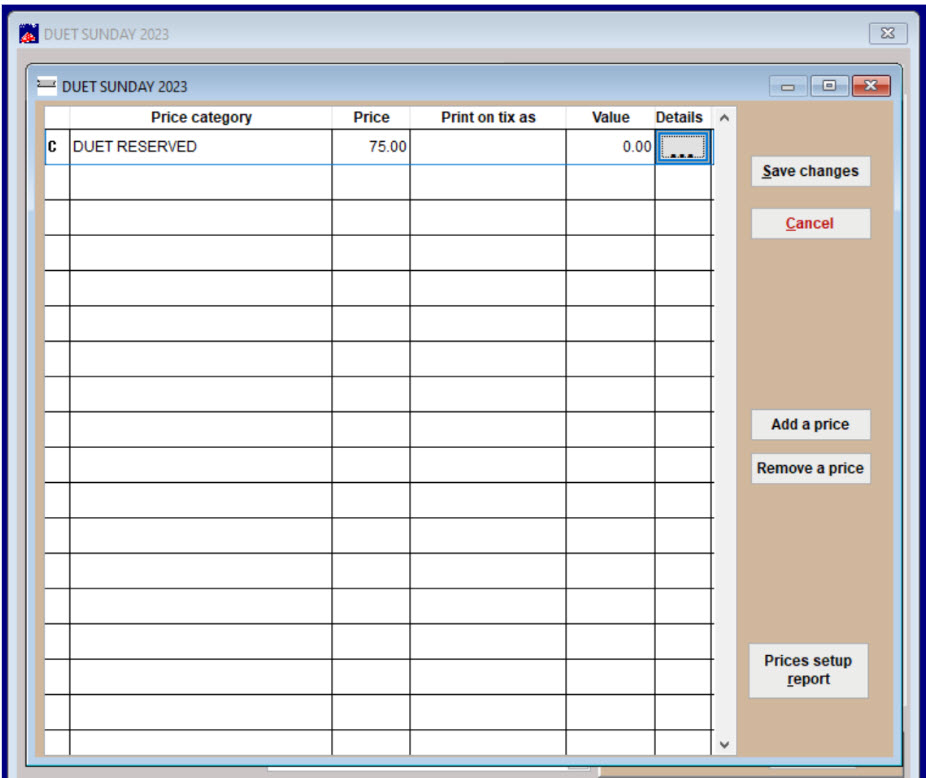Click Save changes button
Screen dimensions: 926x778
tap(810, 171)
